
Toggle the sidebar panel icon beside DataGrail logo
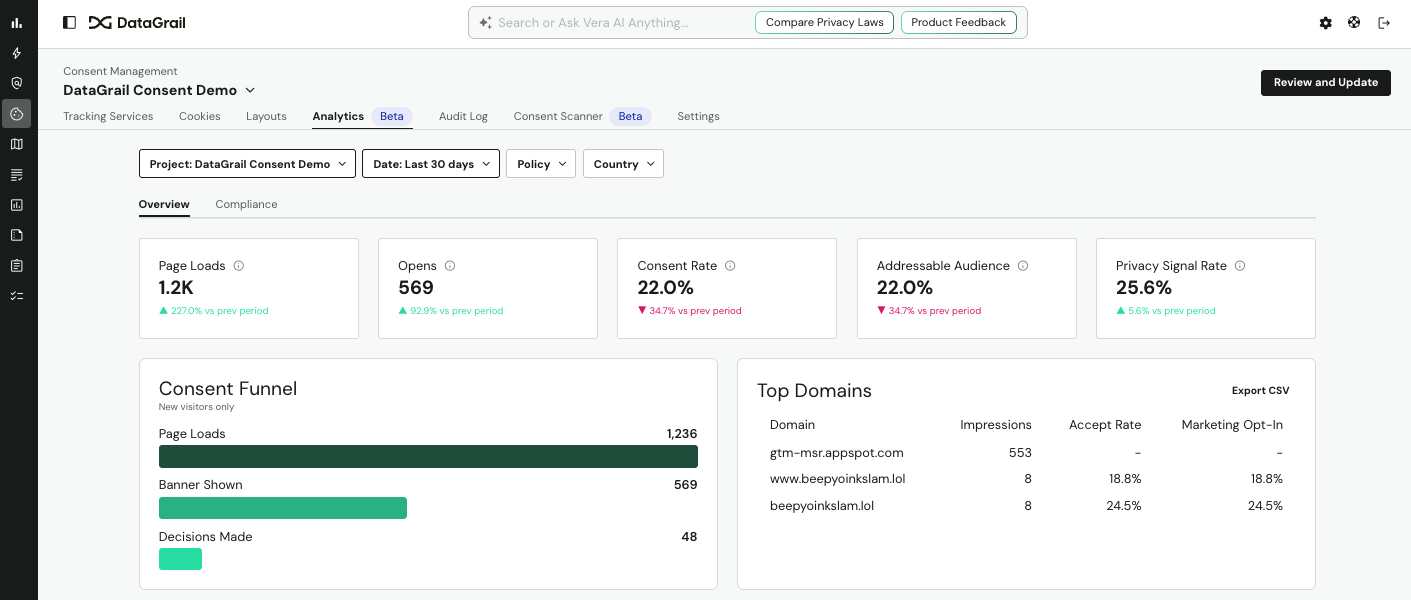tap(69, 22)
